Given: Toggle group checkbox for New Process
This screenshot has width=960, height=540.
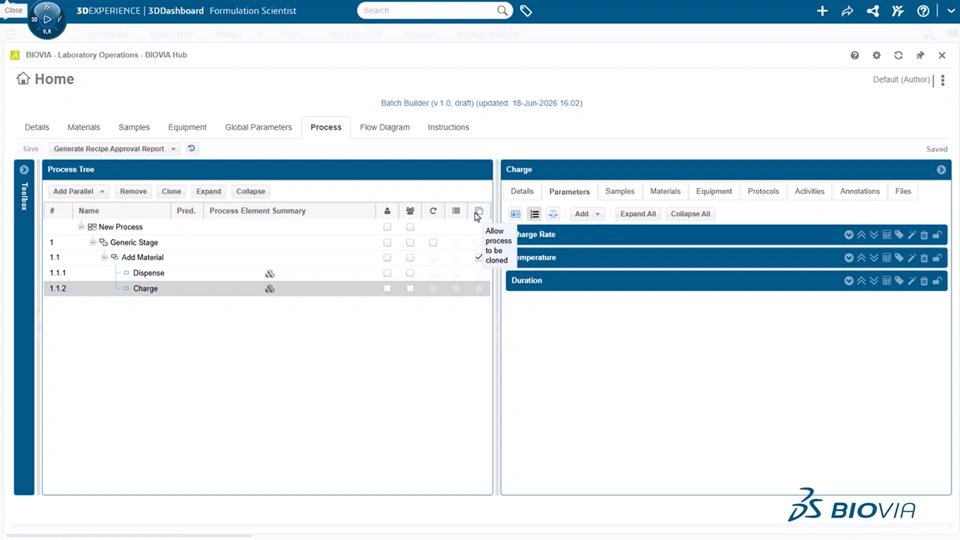Looking at the screenshot, I should (x=410, y=227).
